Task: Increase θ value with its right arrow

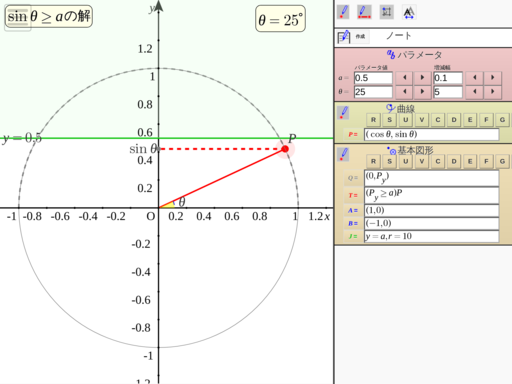Action: [422, 92]
